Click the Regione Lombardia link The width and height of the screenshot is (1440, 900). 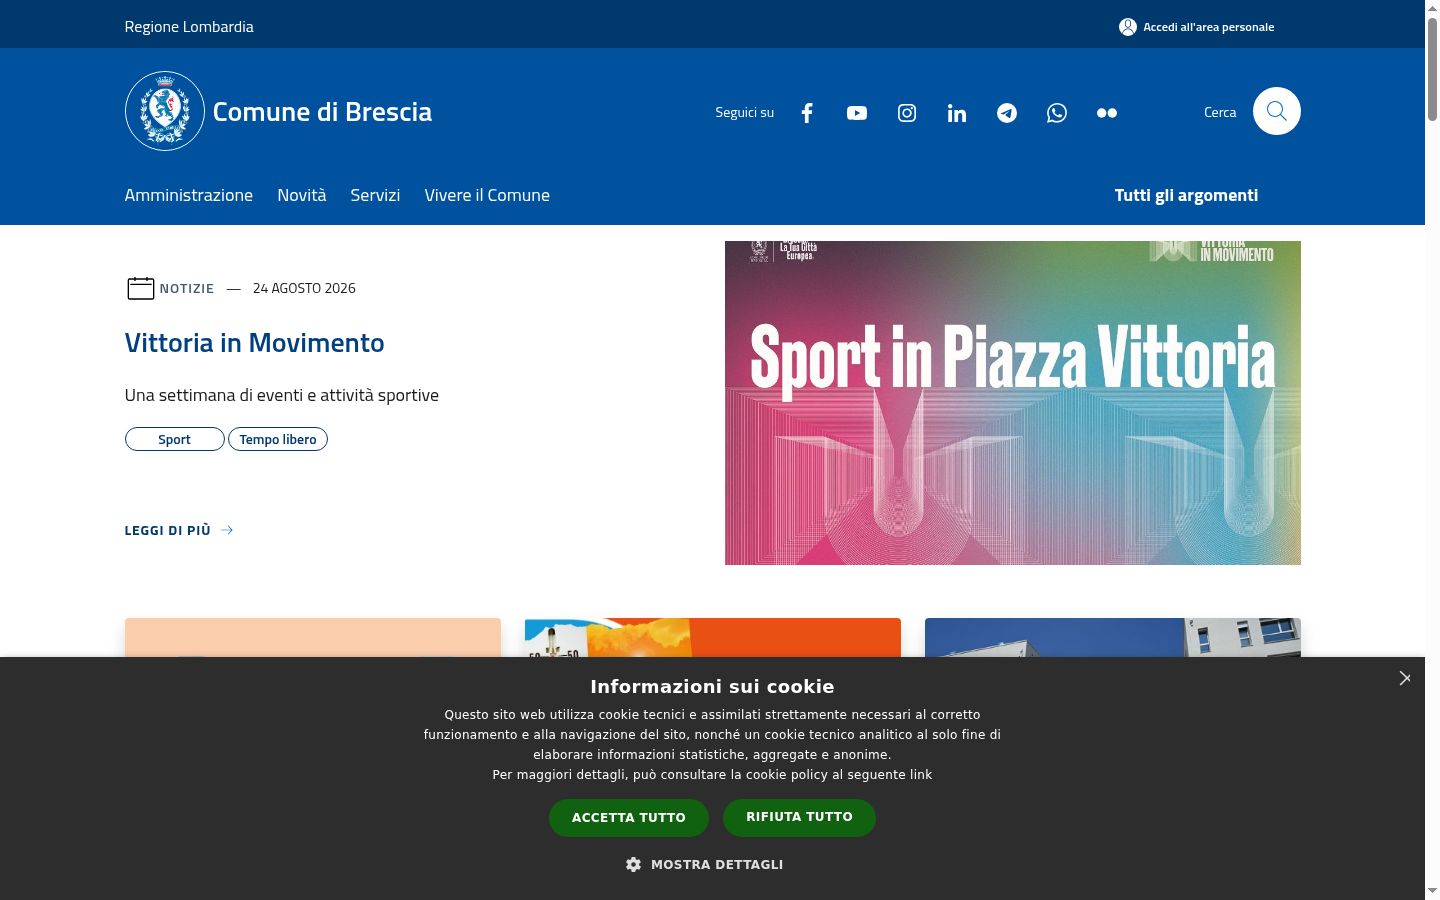[189, 27]
